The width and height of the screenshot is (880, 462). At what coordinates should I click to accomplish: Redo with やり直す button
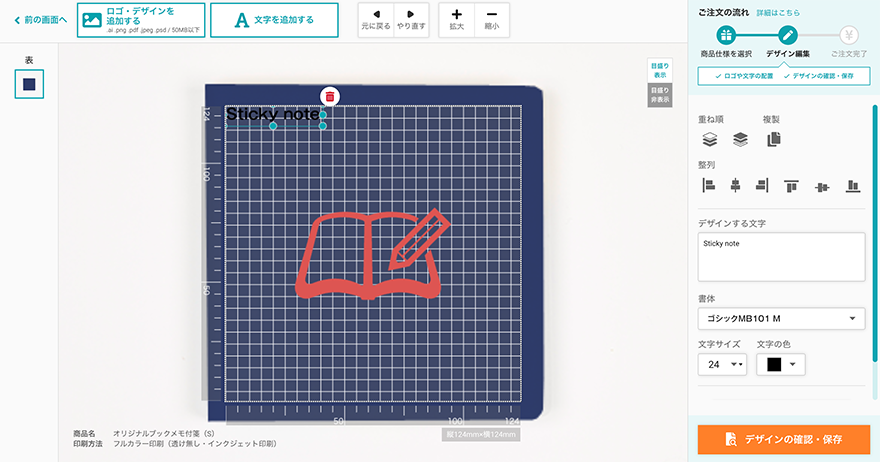[411, 20]
